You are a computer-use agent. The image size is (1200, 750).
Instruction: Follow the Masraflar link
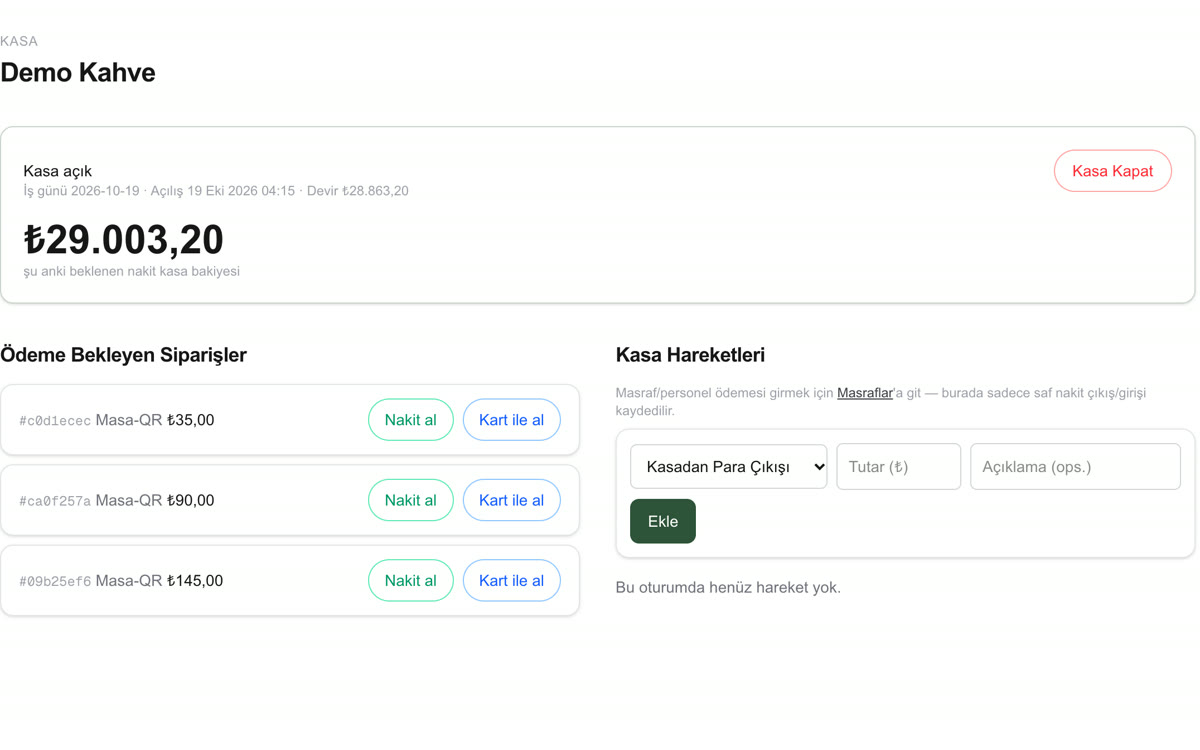click(x=864, y=393)
